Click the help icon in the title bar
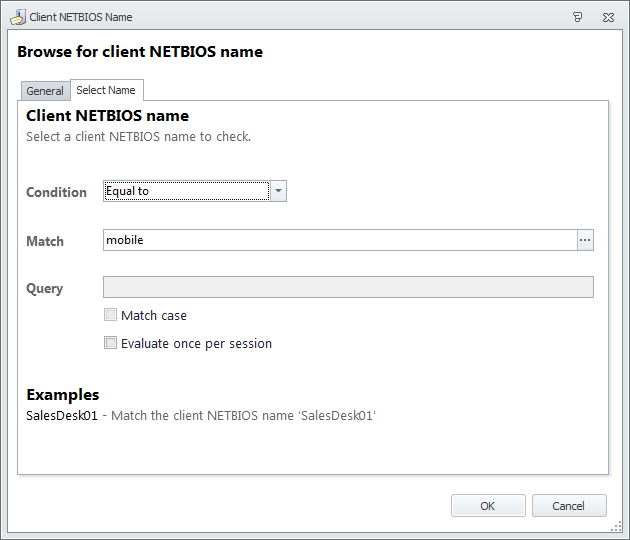This screenshot has width=630, height=540. 577,17
